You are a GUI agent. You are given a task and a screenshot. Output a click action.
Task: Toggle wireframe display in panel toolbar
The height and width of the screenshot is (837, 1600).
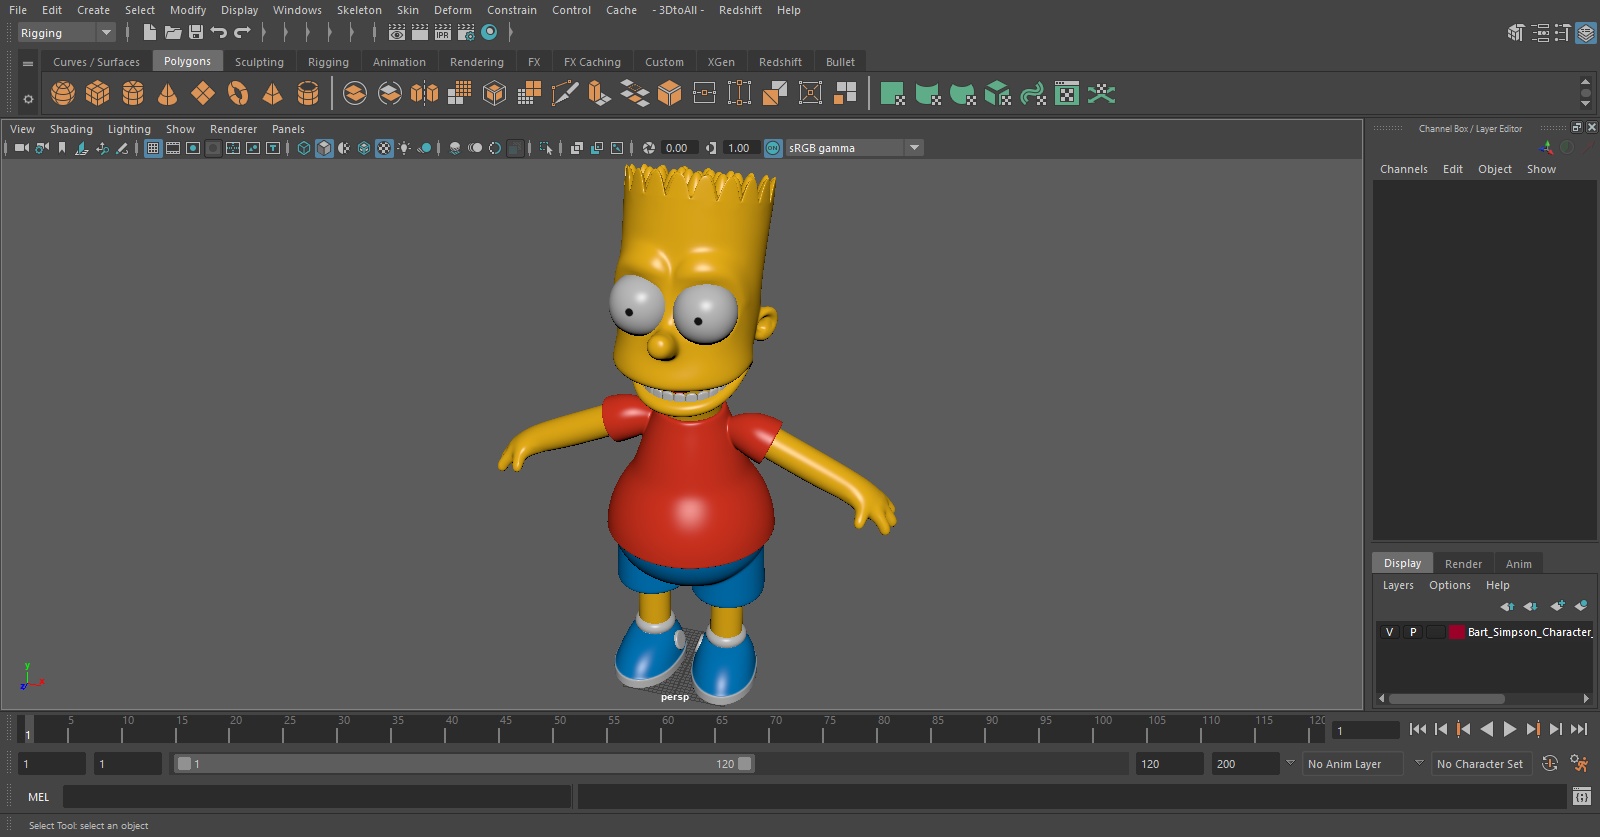(304, 148)
